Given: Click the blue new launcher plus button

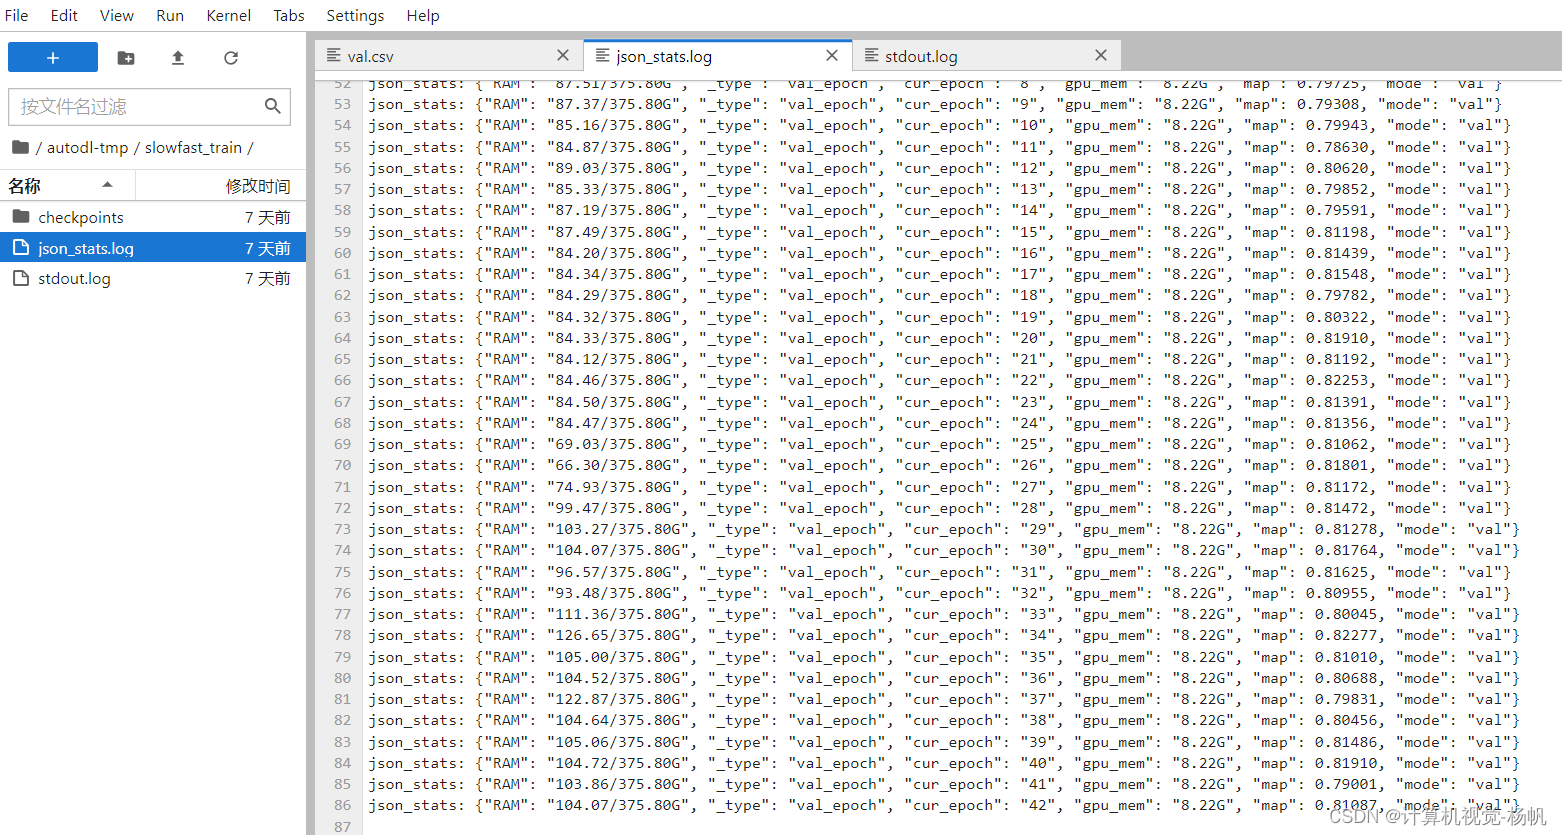Looking at the screenshot, I should [53, 57].
